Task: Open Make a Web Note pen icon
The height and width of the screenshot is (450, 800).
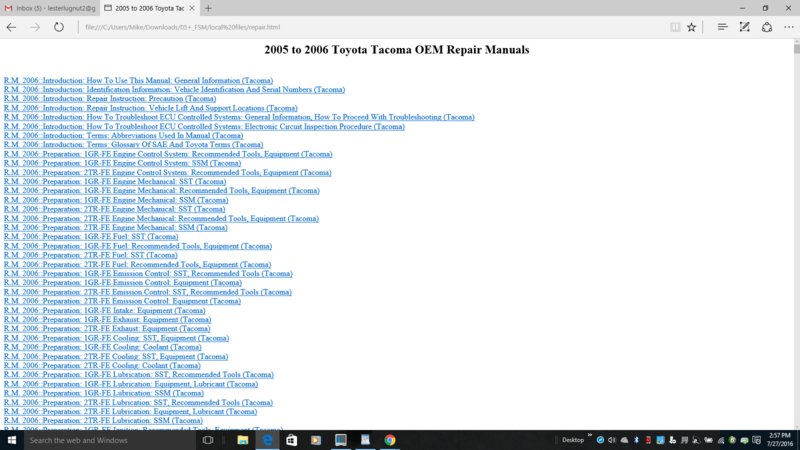Action: click(744, 27)
